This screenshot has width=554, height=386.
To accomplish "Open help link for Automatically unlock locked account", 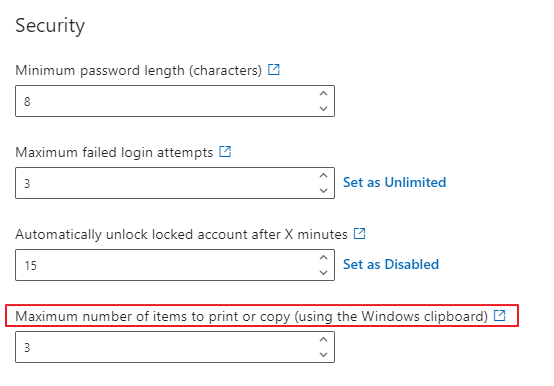I will tap(359, 233).
